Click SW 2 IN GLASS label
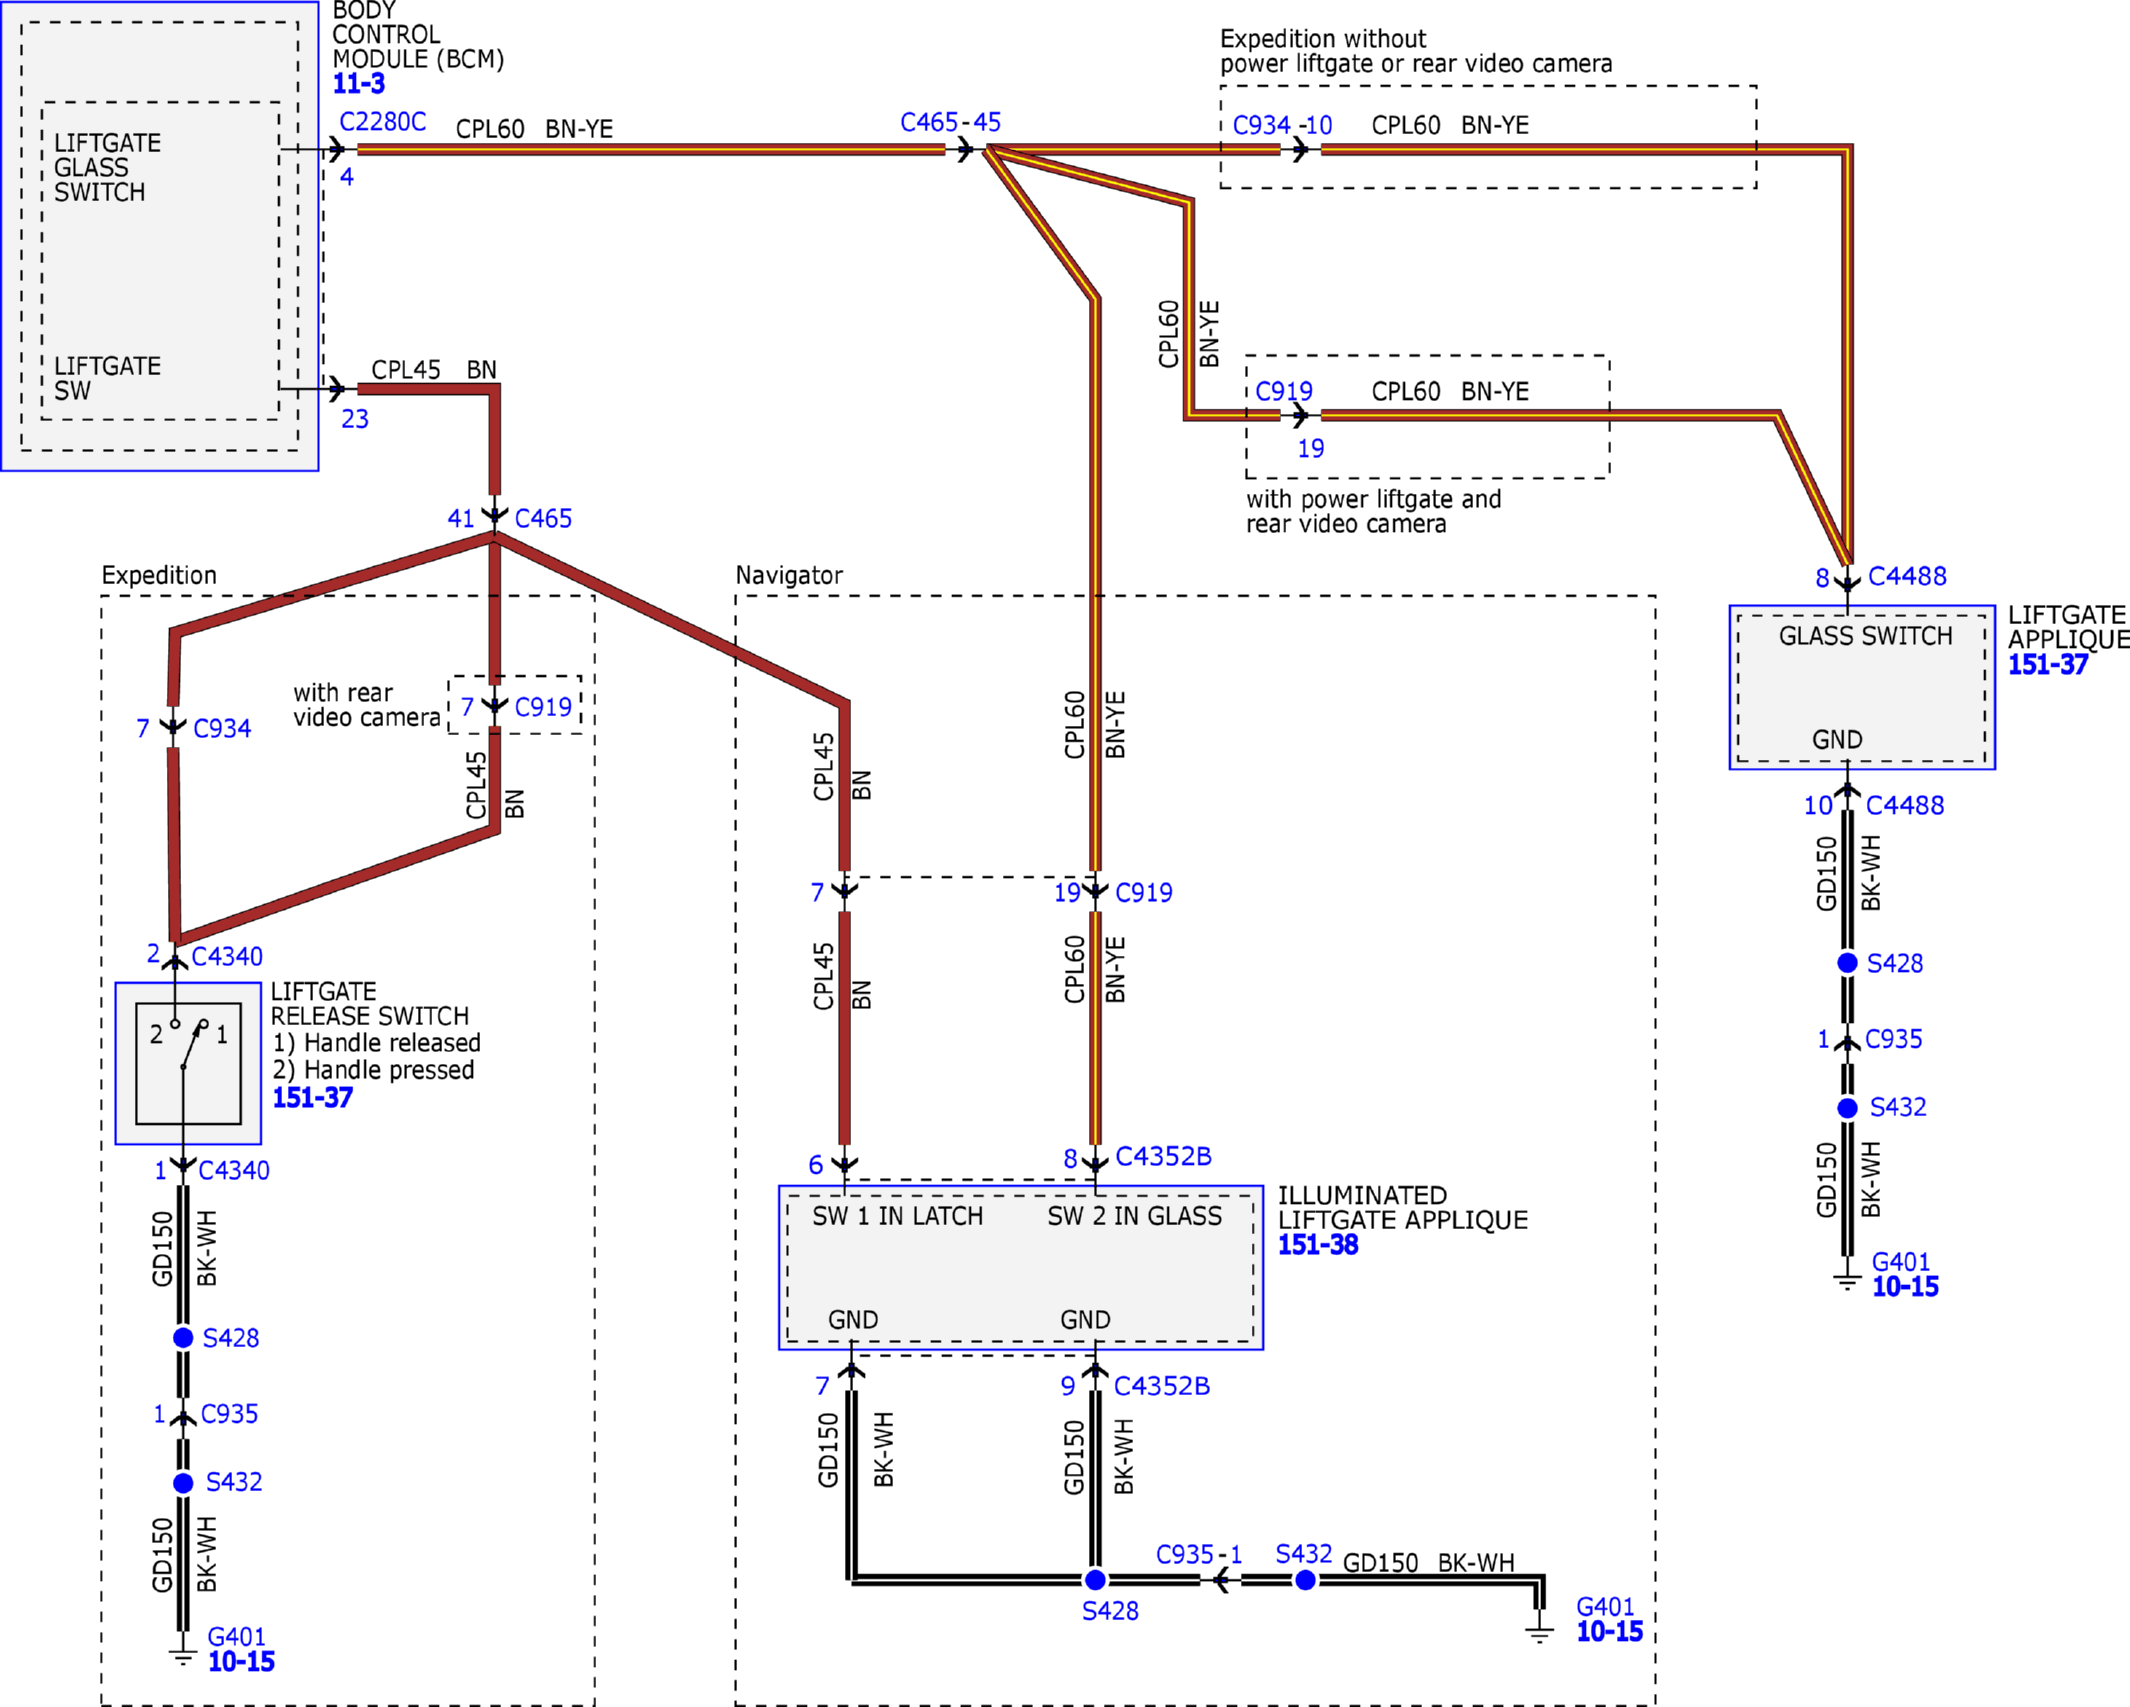 click(1134, 1216)
